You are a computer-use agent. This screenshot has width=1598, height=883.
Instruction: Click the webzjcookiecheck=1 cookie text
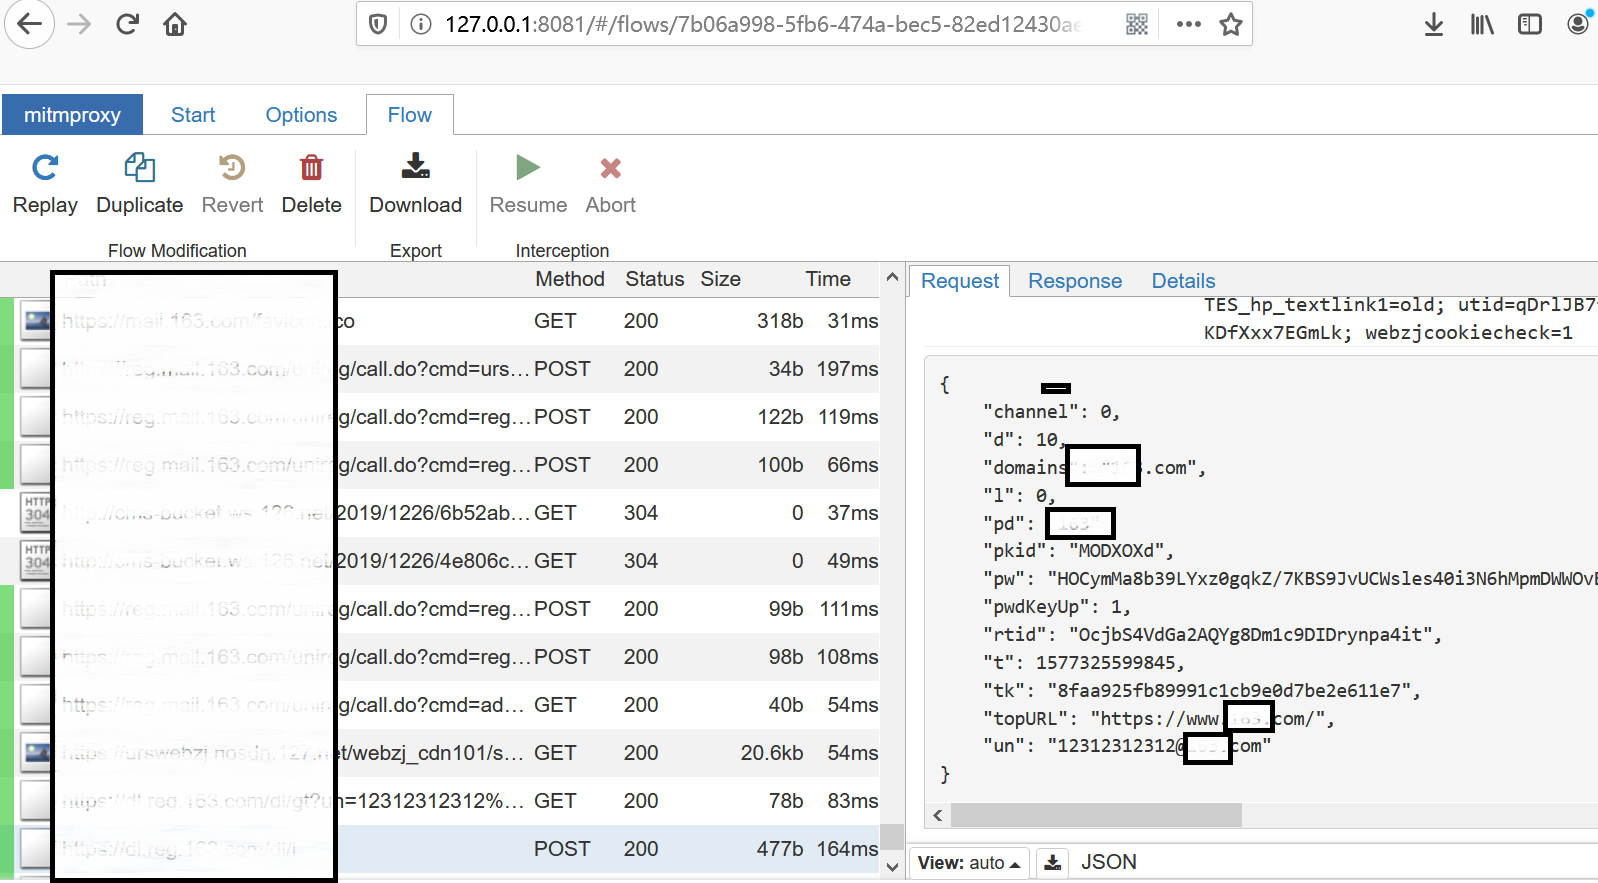[x=1469, y=333]
